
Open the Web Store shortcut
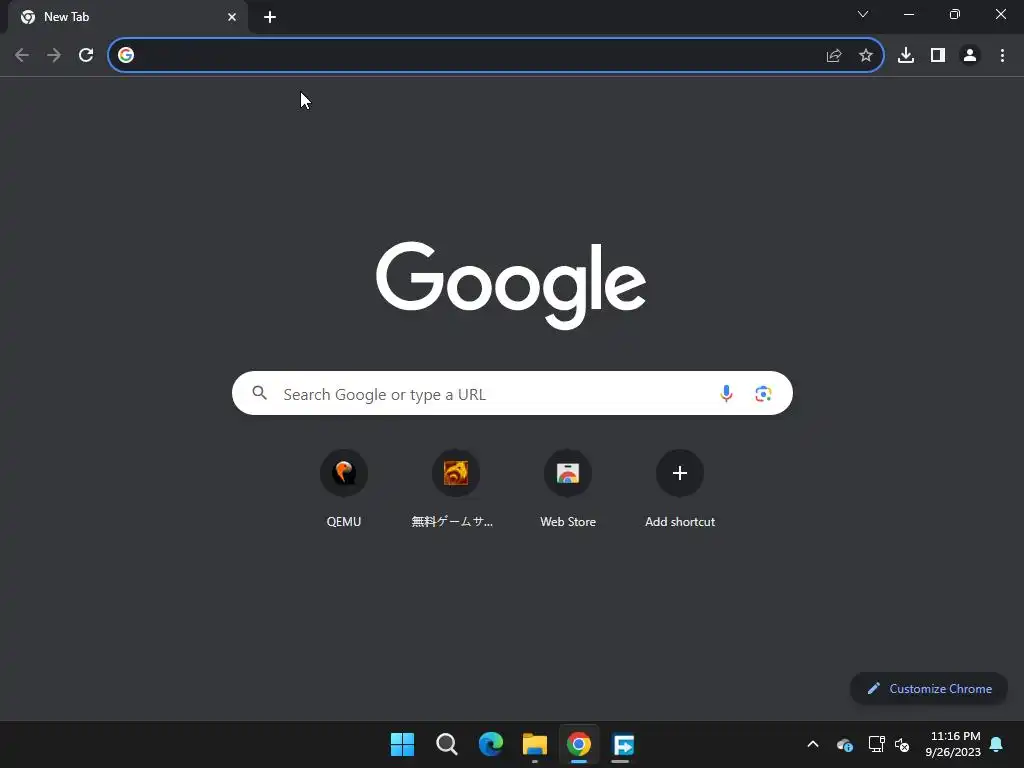568,488
